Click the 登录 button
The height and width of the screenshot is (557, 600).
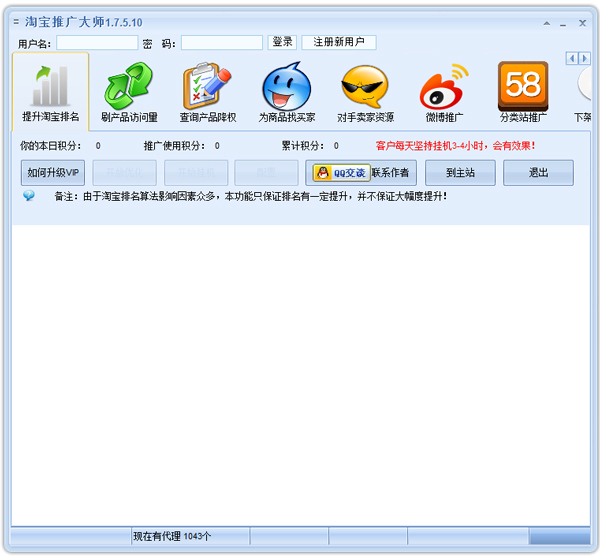[282, 42]
